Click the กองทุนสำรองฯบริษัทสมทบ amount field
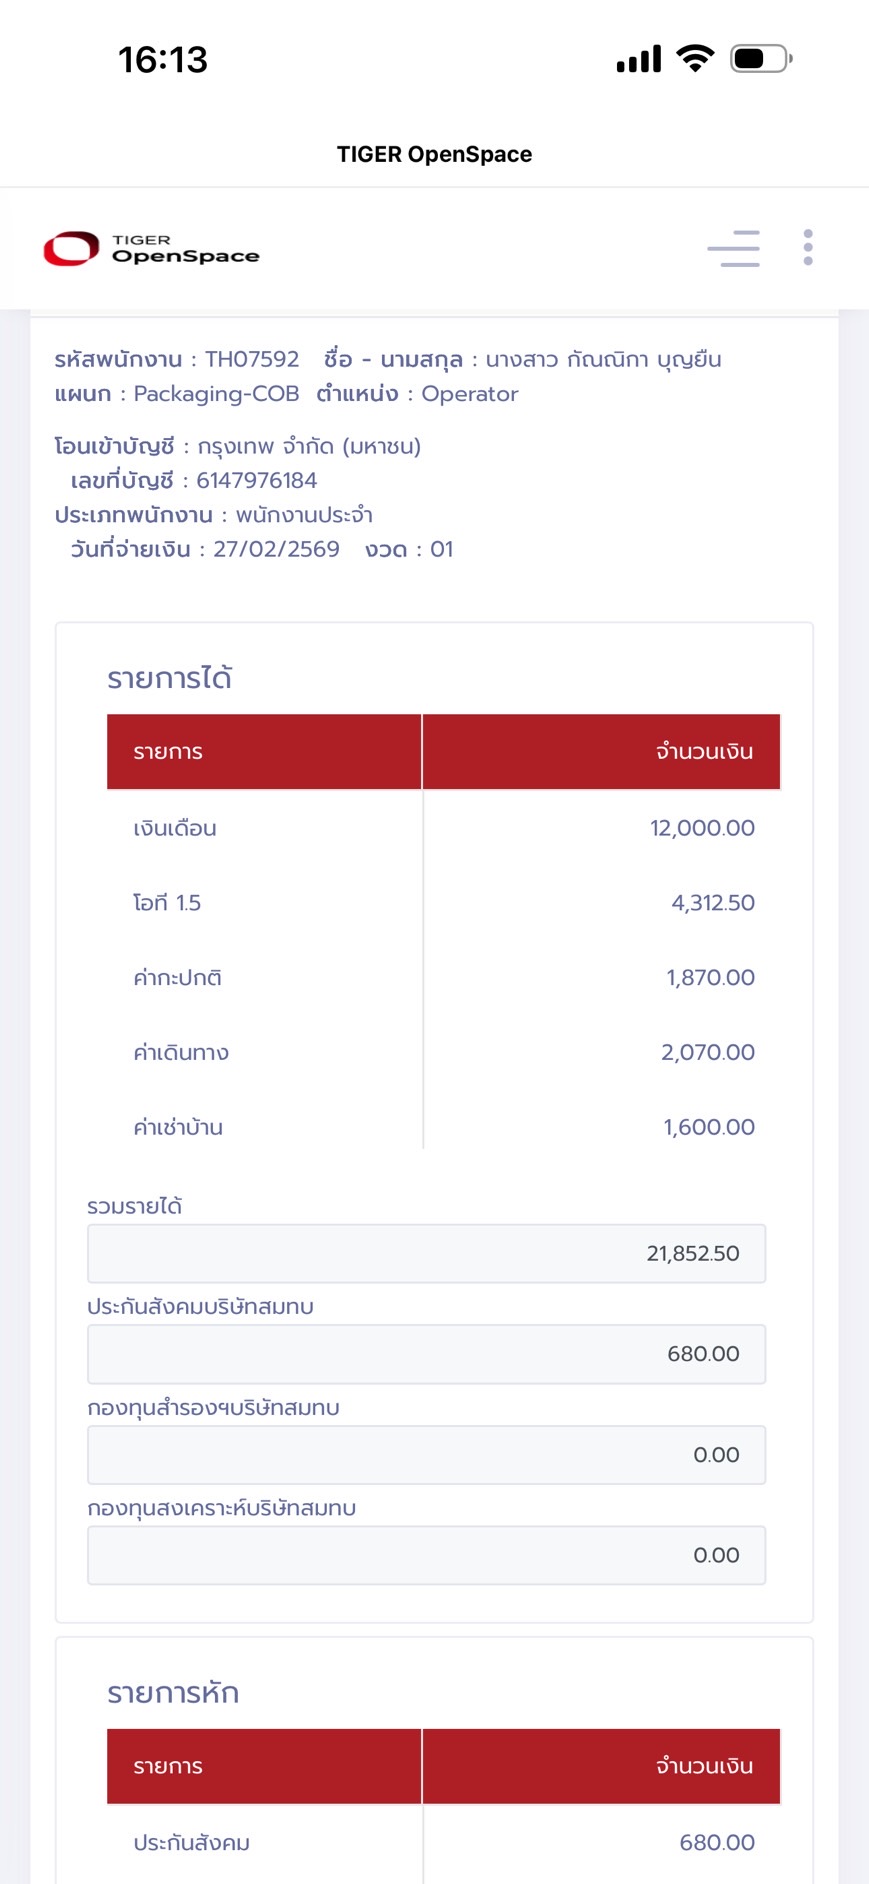Viewport: 869px width, 1884px height. coord(426,1455)
